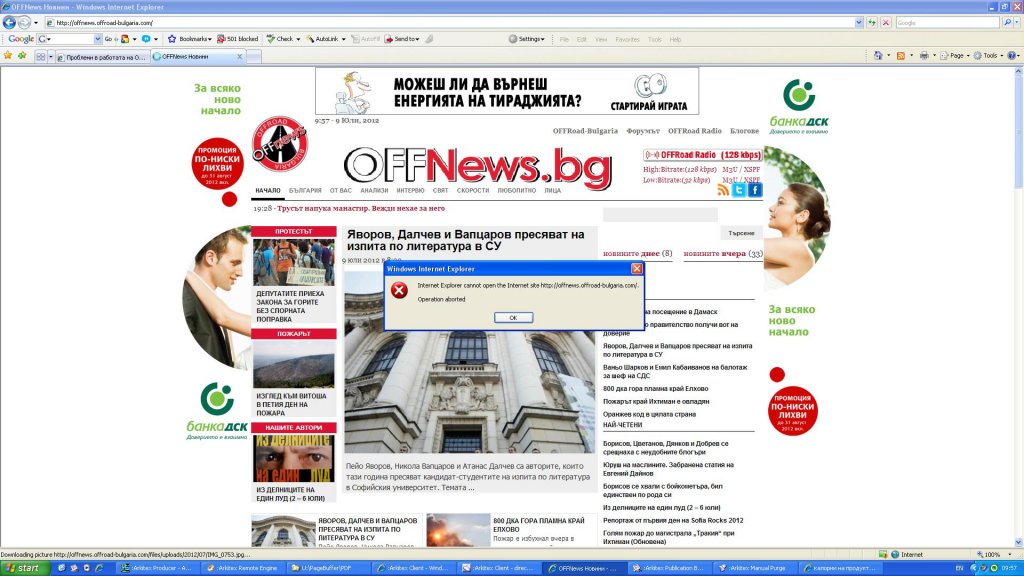Go back with the browser Back arrow
Image resolution: width=1024 pixels, height=576 pixels.
pyautogui.click(x=8, y=22)
